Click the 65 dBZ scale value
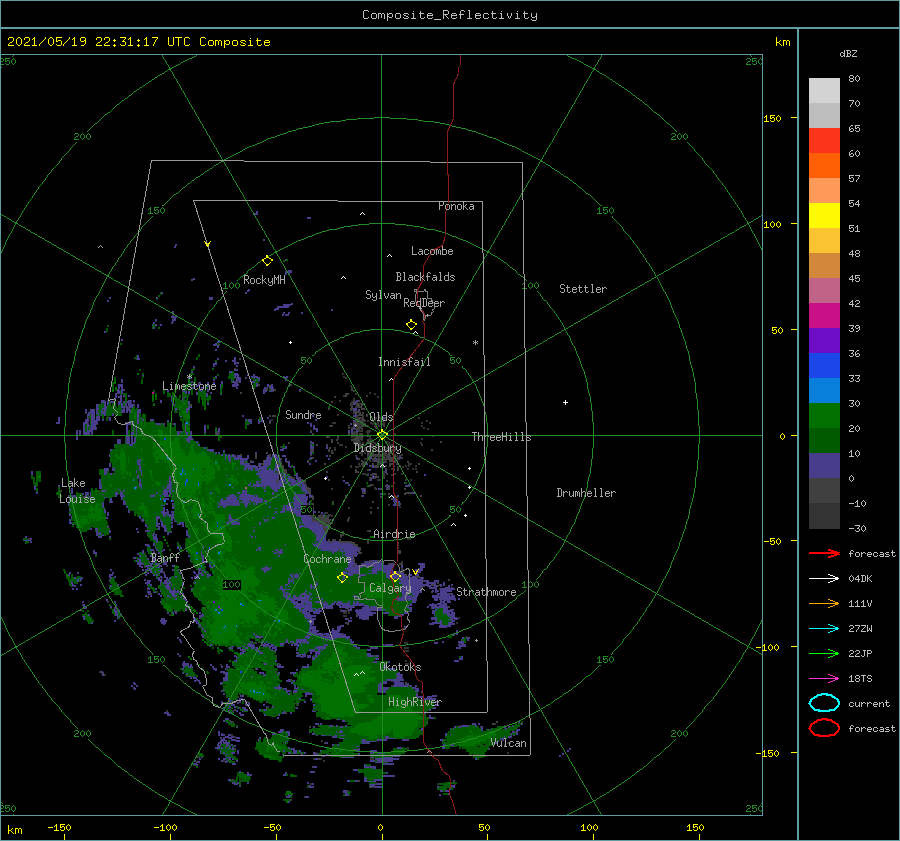The height and width of the screenshot is (841, 900). point(854,129)
